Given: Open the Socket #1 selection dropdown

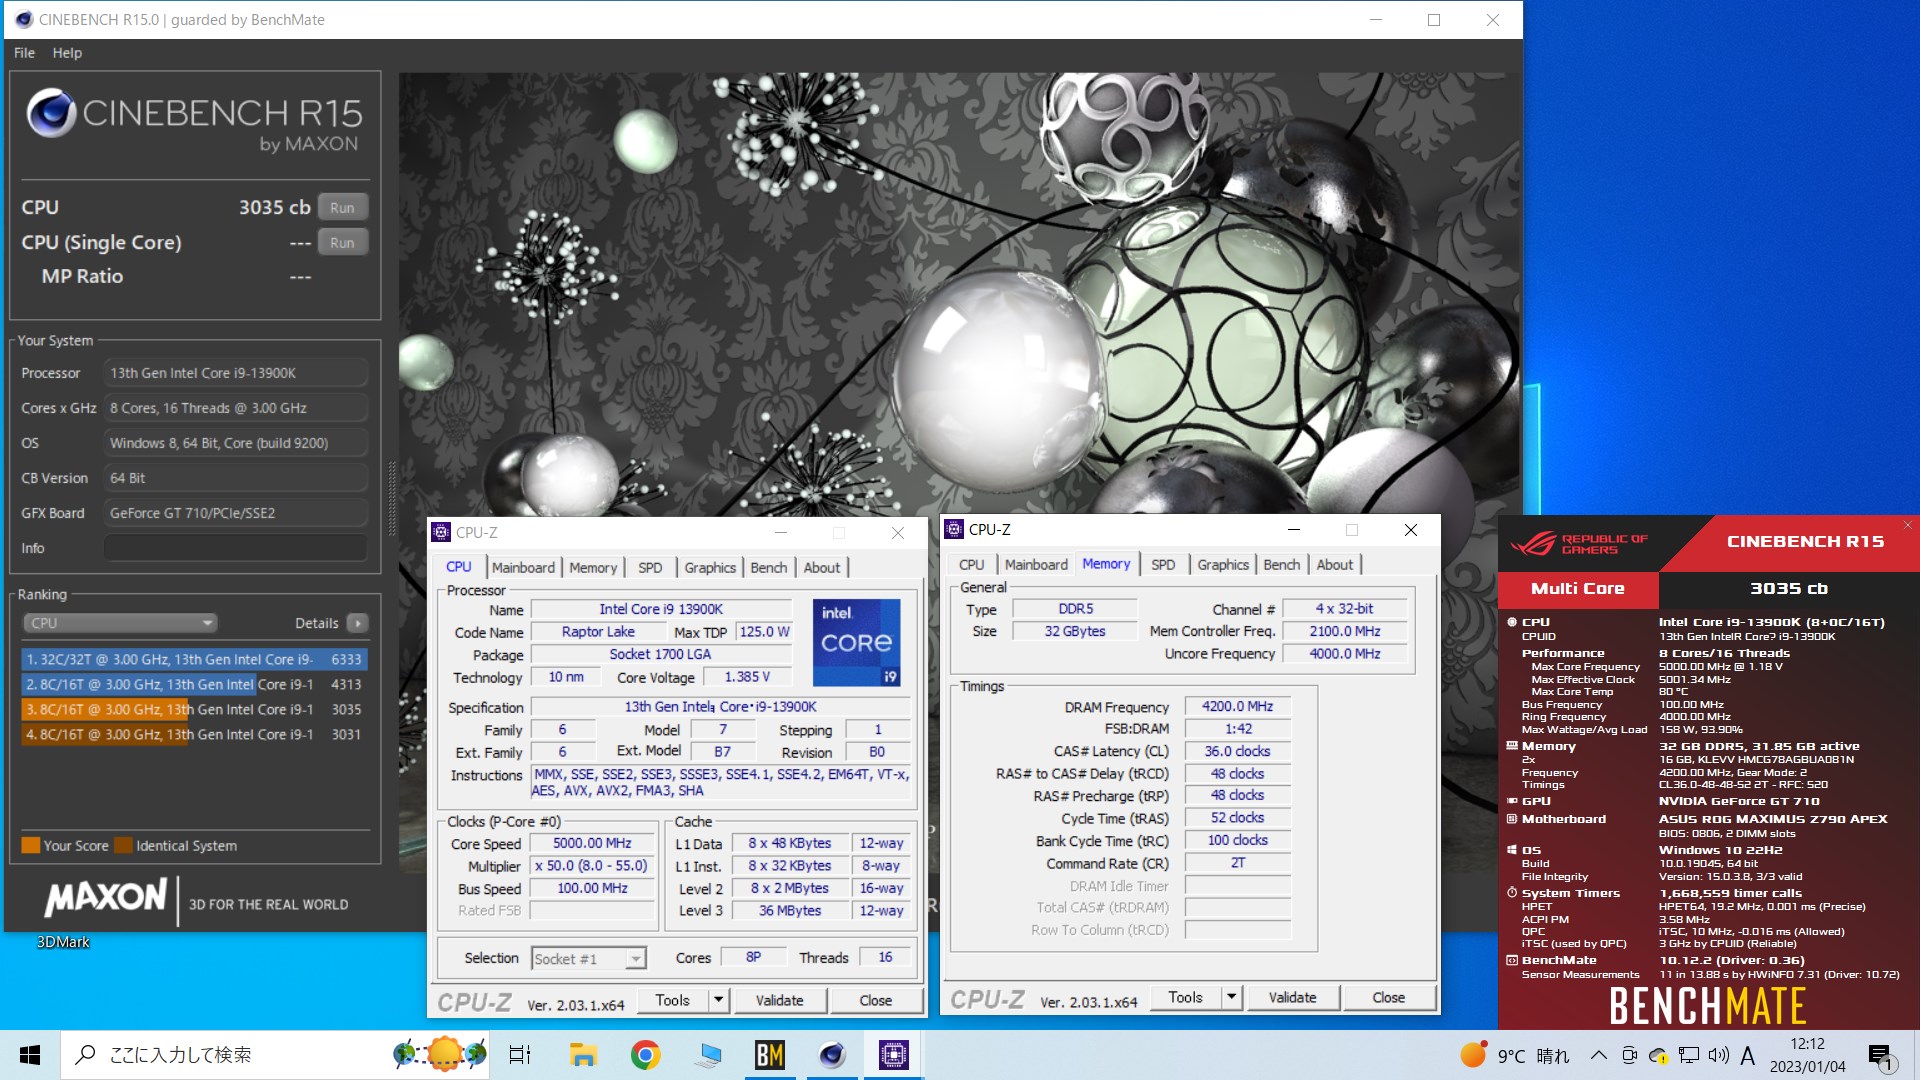Looking at the screenshot, I should coord(588,959).
